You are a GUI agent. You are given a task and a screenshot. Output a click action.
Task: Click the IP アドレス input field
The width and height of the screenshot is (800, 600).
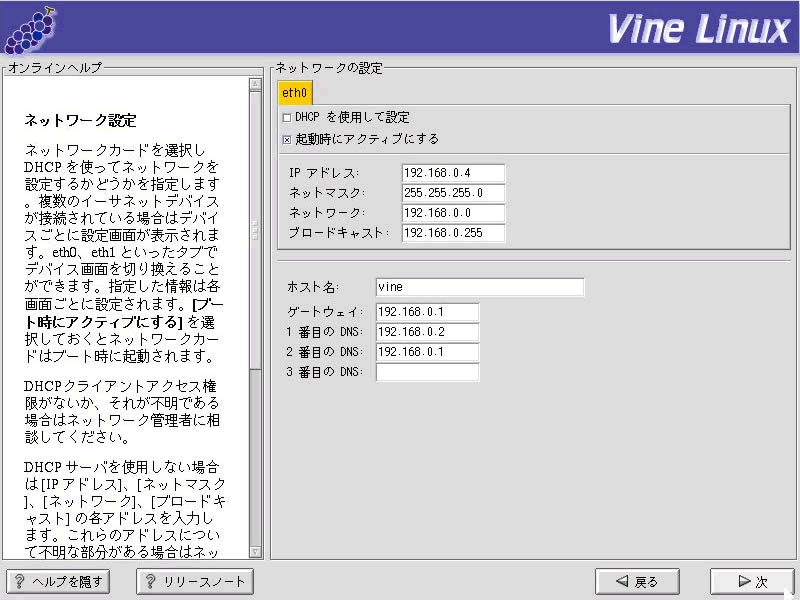point(453,173)
